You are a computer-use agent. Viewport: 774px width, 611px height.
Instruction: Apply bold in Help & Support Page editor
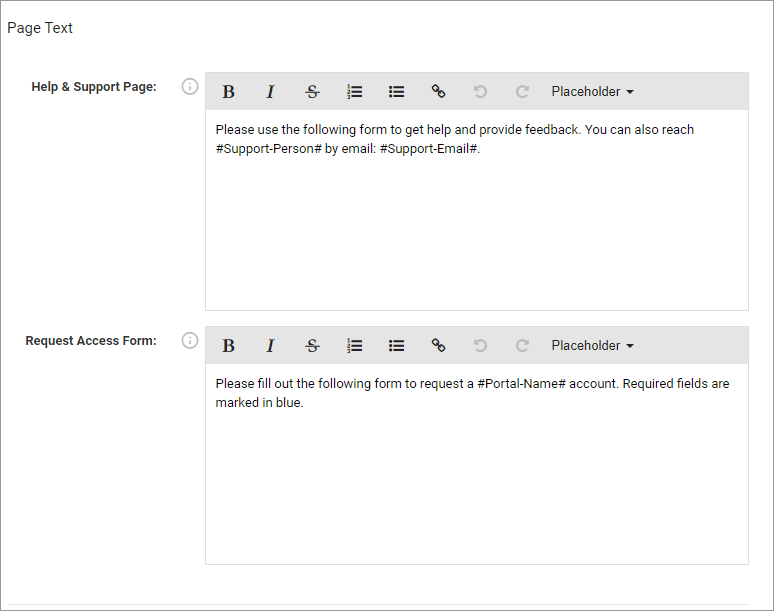click(228, 92)
